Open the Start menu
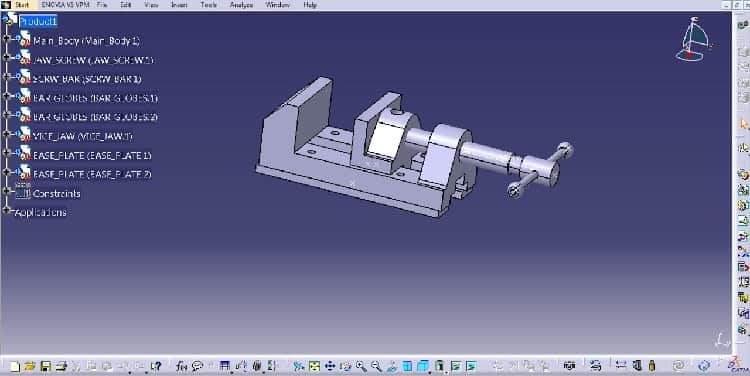 click(x=22, y=5)
